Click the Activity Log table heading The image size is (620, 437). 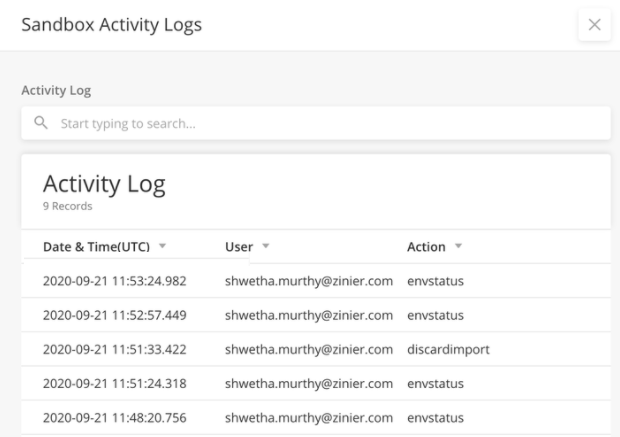pos(104,184)
